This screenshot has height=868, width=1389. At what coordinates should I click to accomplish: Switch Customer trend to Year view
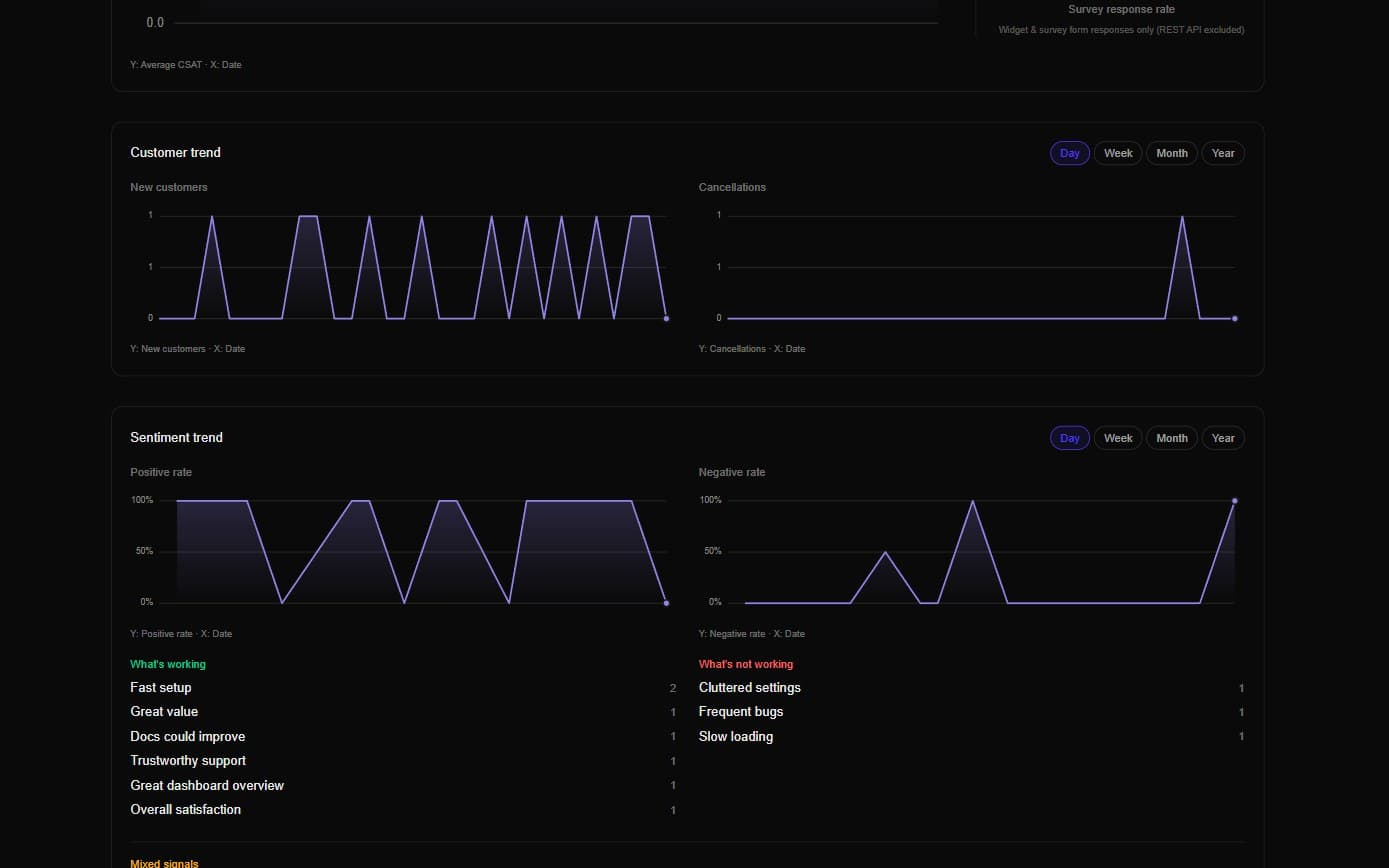pyautogui.click(x=1223, y=153)
